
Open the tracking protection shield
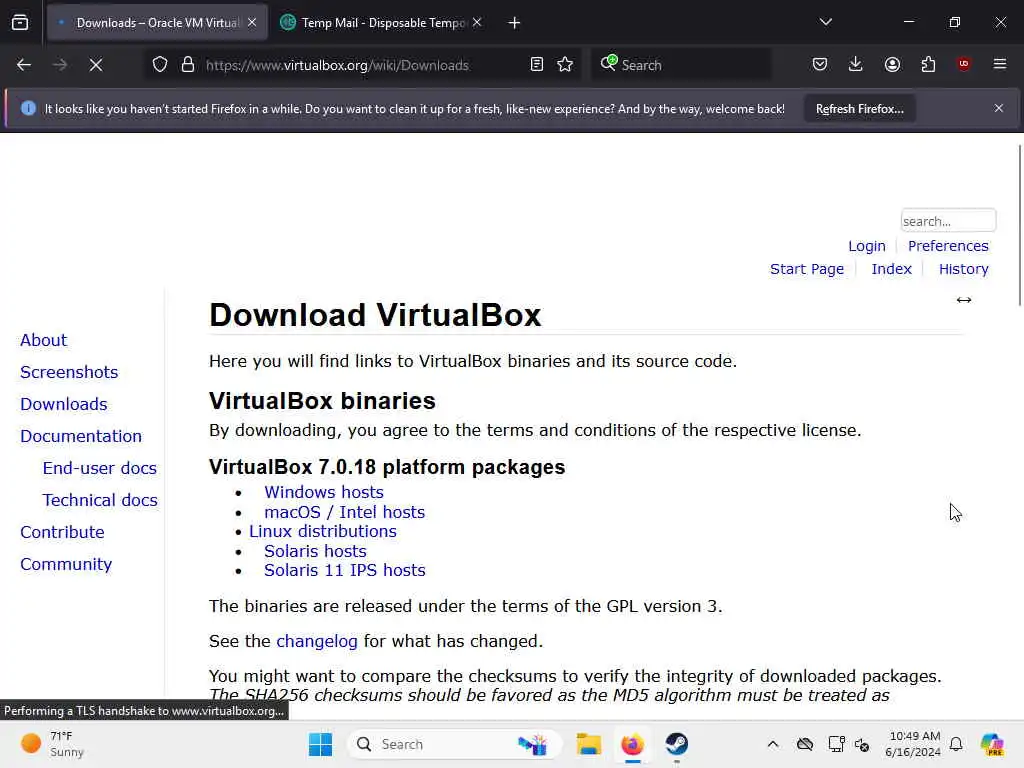click(160, 65)
